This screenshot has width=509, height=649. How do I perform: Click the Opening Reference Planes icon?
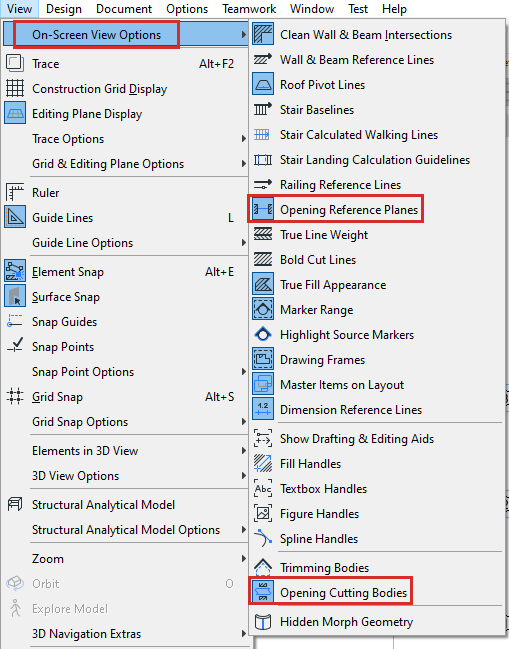pos(263,209)
